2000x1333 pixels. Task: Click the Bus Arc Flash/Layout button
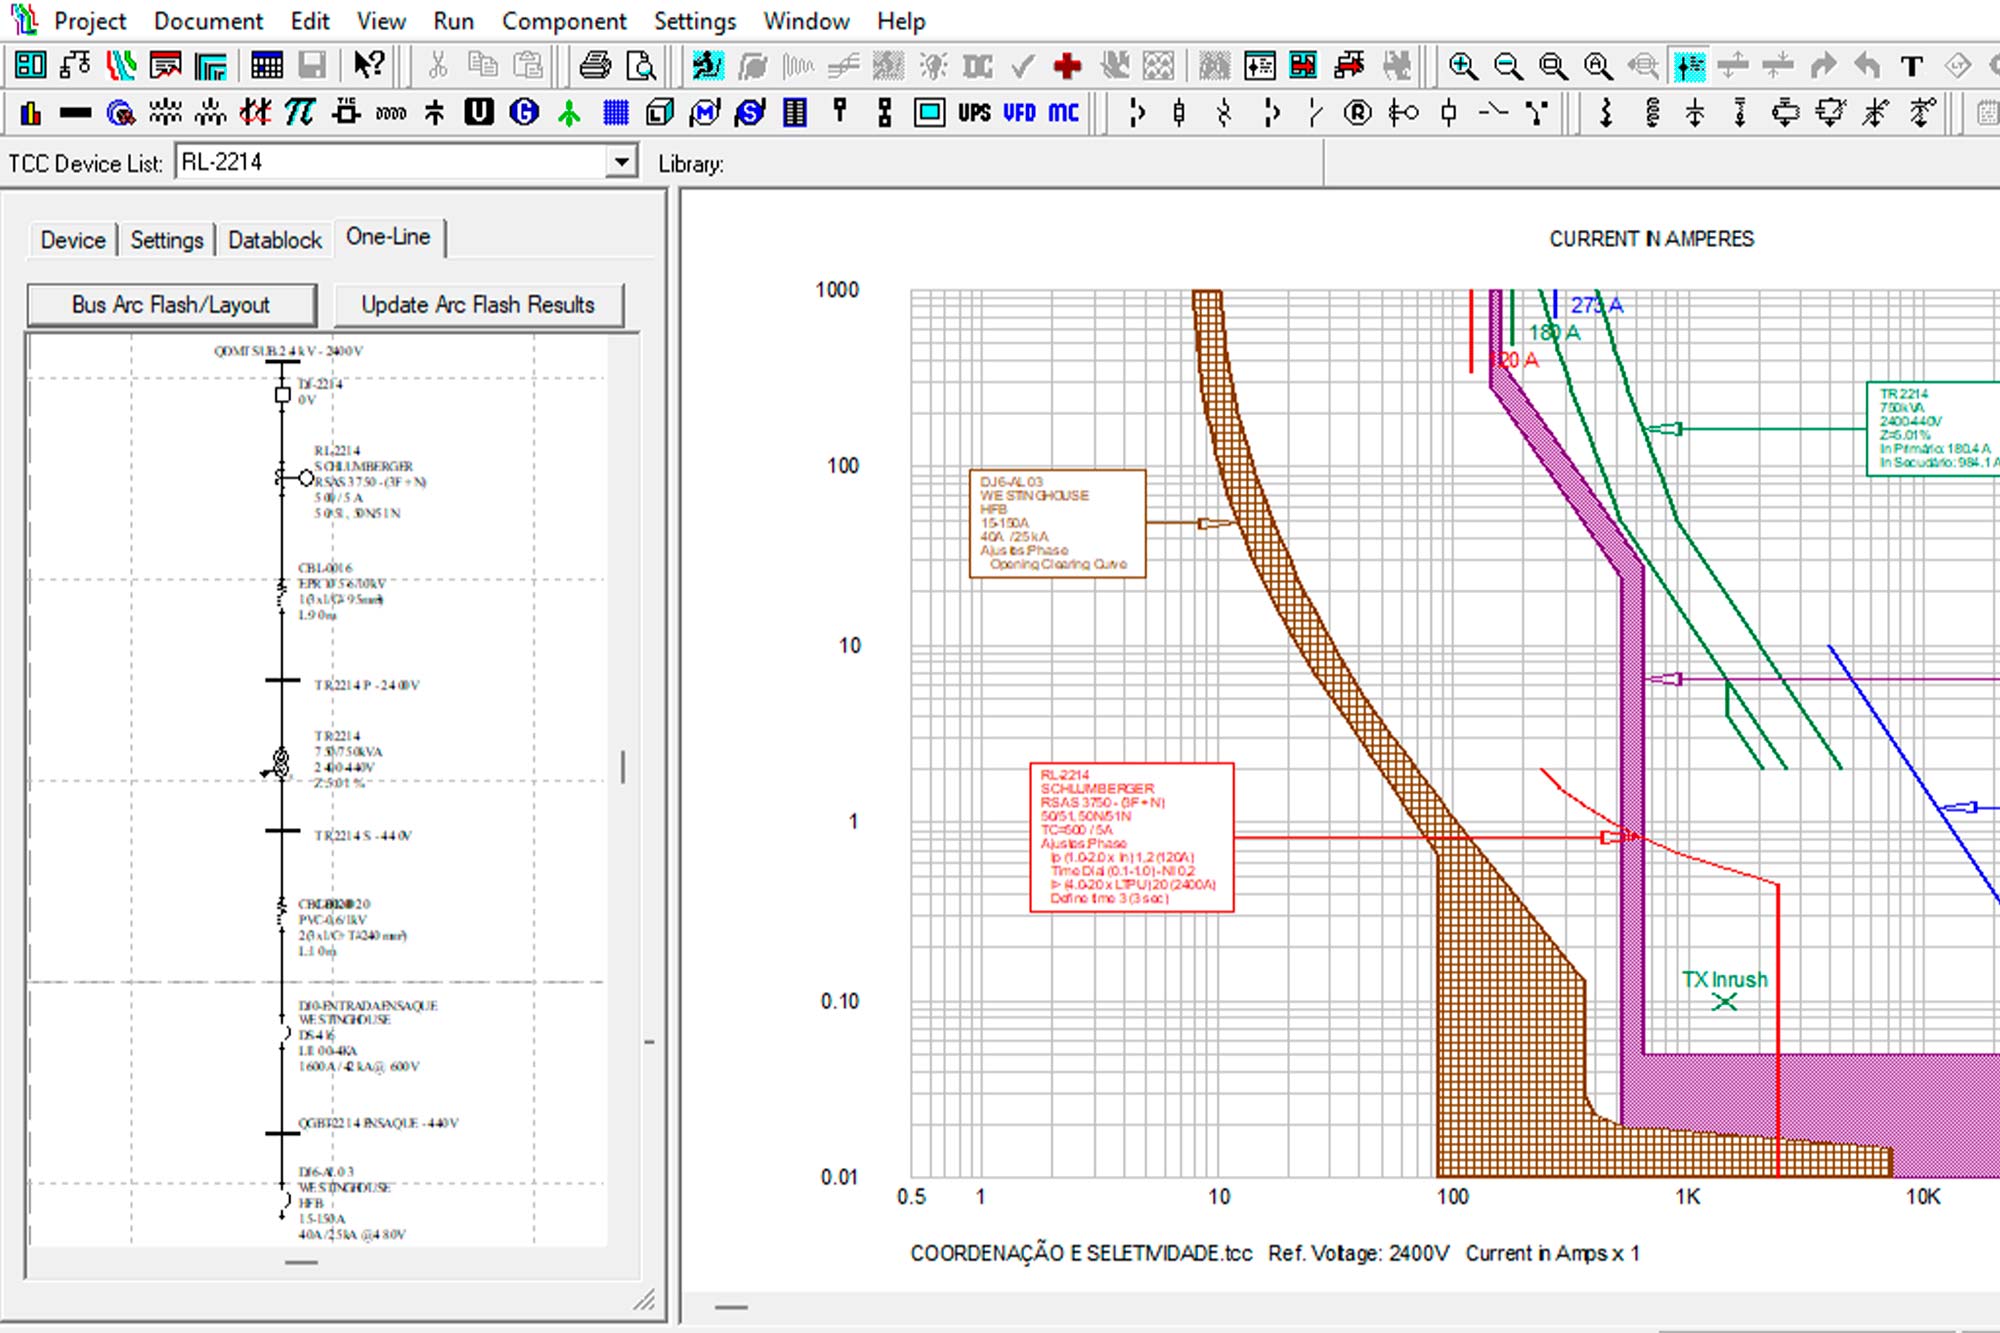[x=171, y=305]
